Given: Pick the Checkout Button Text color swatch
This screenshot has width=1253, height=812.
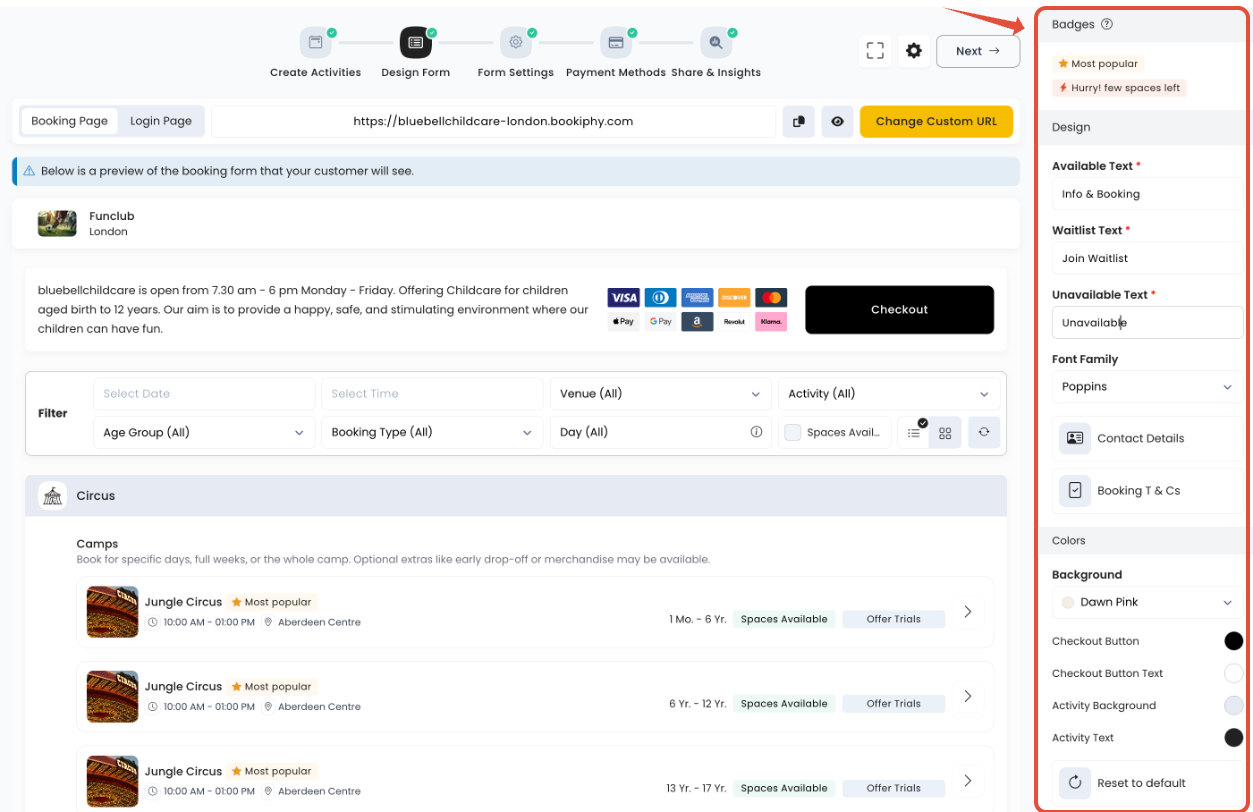Looking at the screenshot, I should (1233, 673).
